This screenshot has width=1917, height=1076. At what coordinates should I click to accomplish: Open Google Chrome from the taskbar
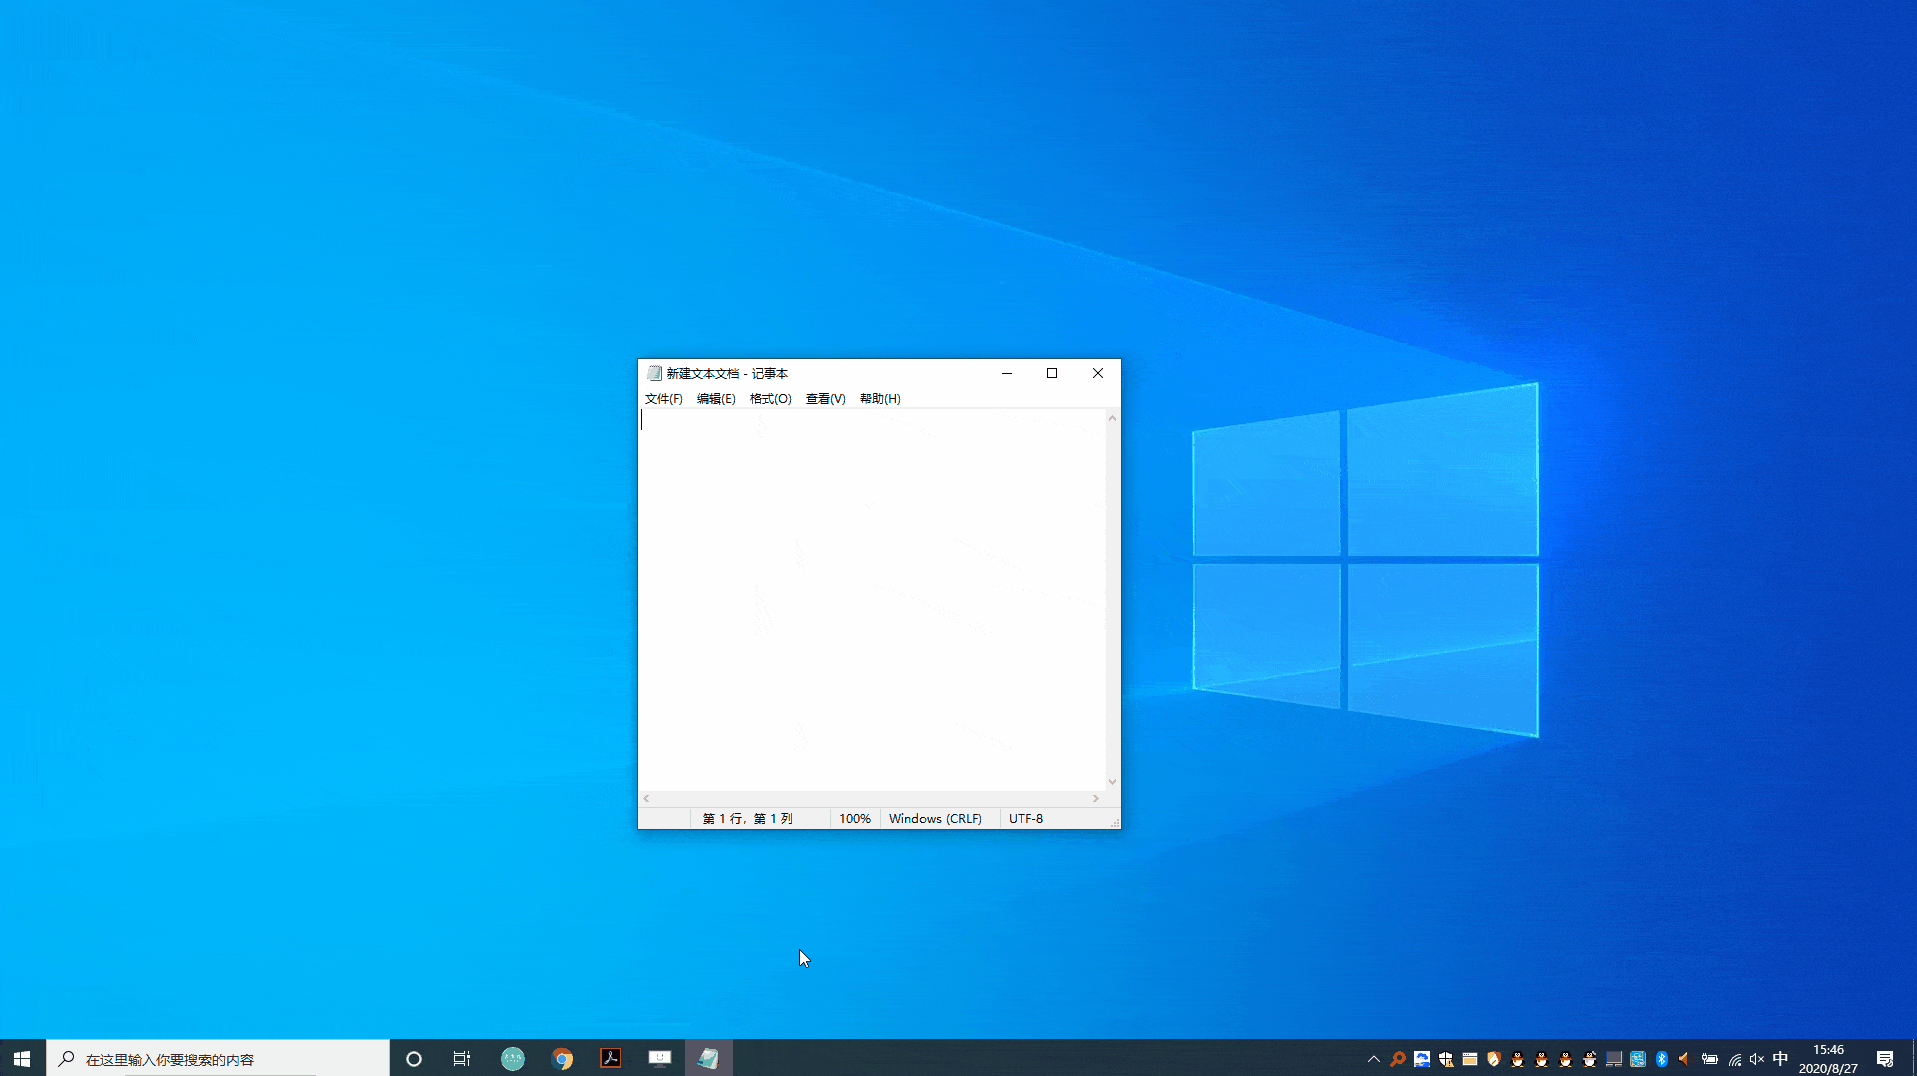click(x=562, y=1059)
